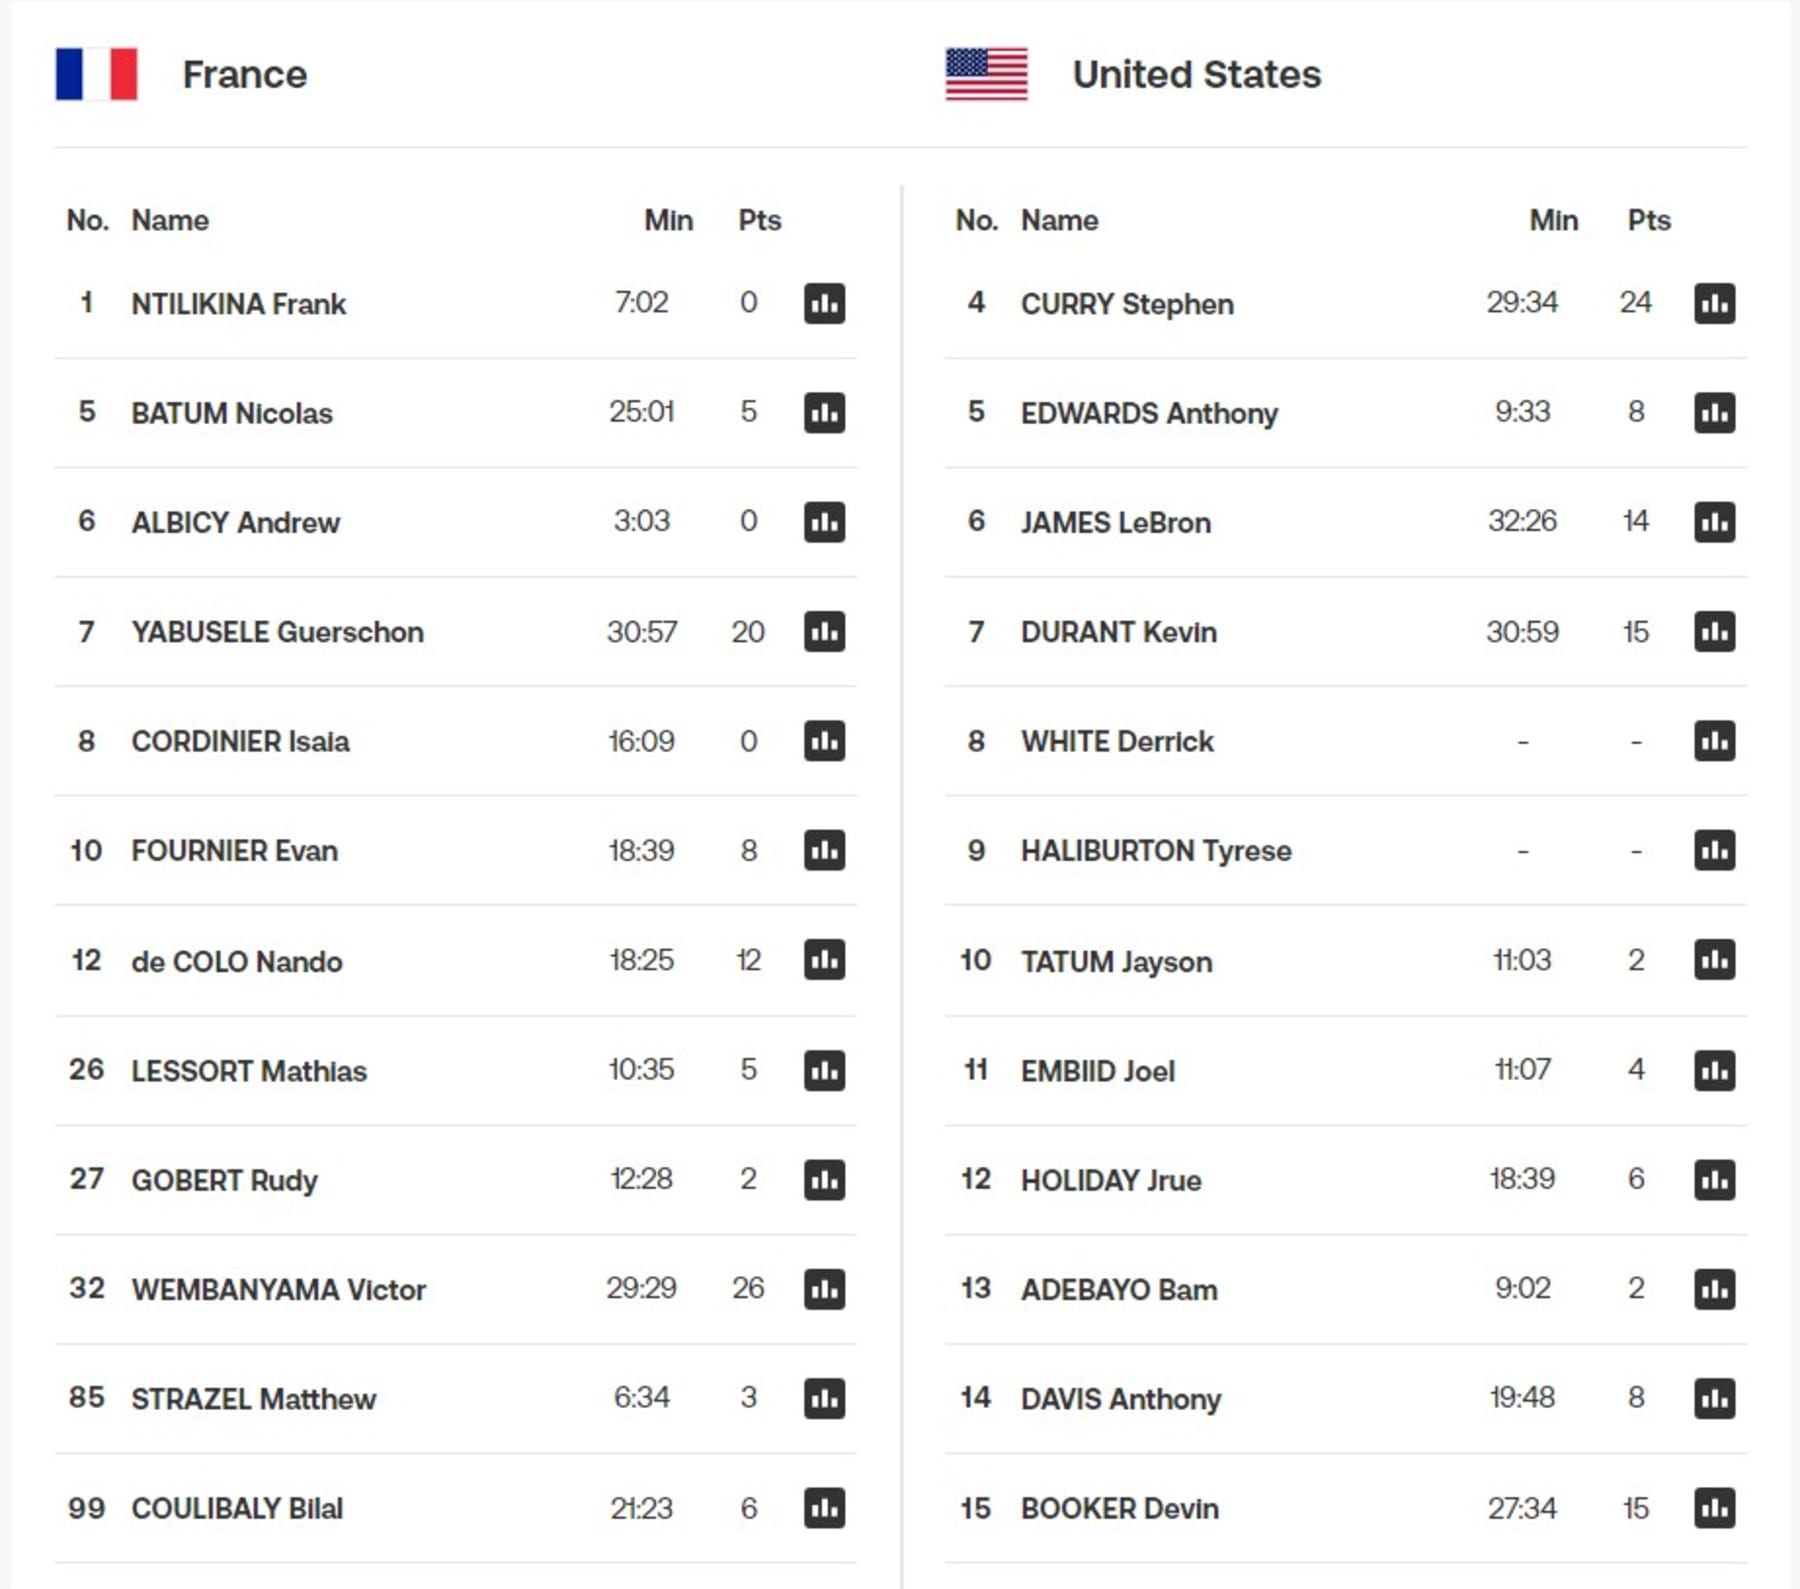Show stats chart for COULIBALY Bilal
Screen dimensions: 1800x1589
(824, 1508)
